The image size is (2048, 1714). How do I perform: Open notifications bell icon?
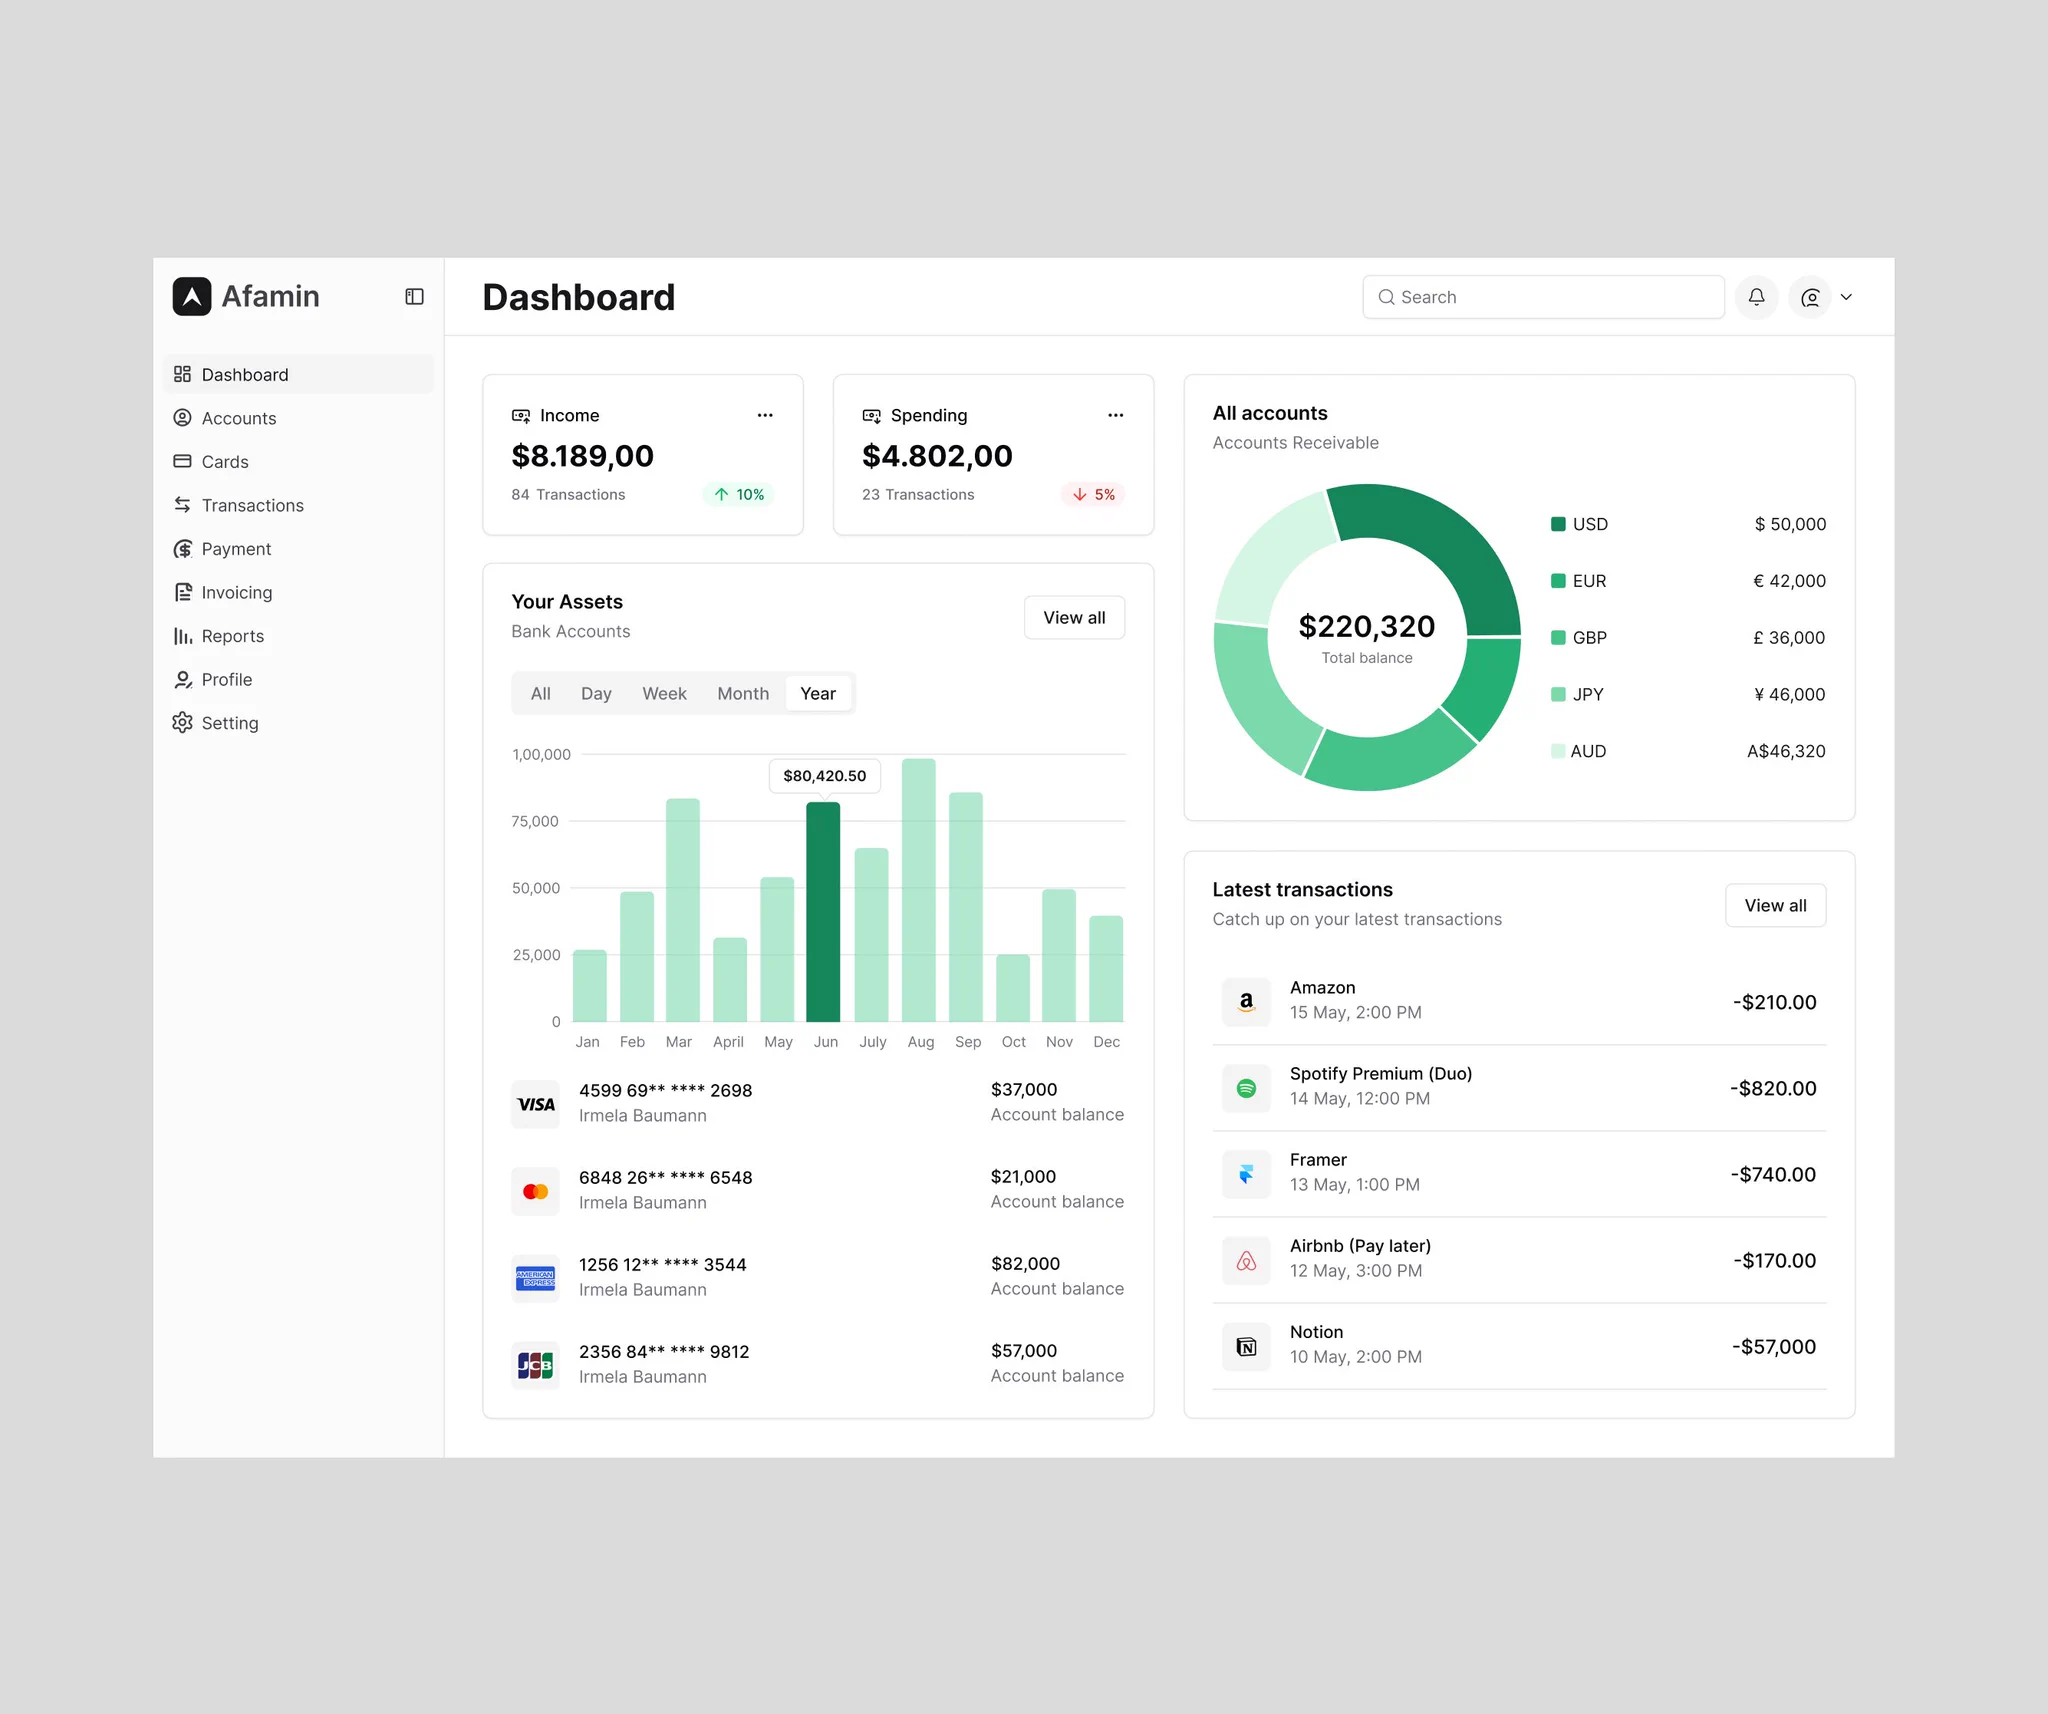1756,297
